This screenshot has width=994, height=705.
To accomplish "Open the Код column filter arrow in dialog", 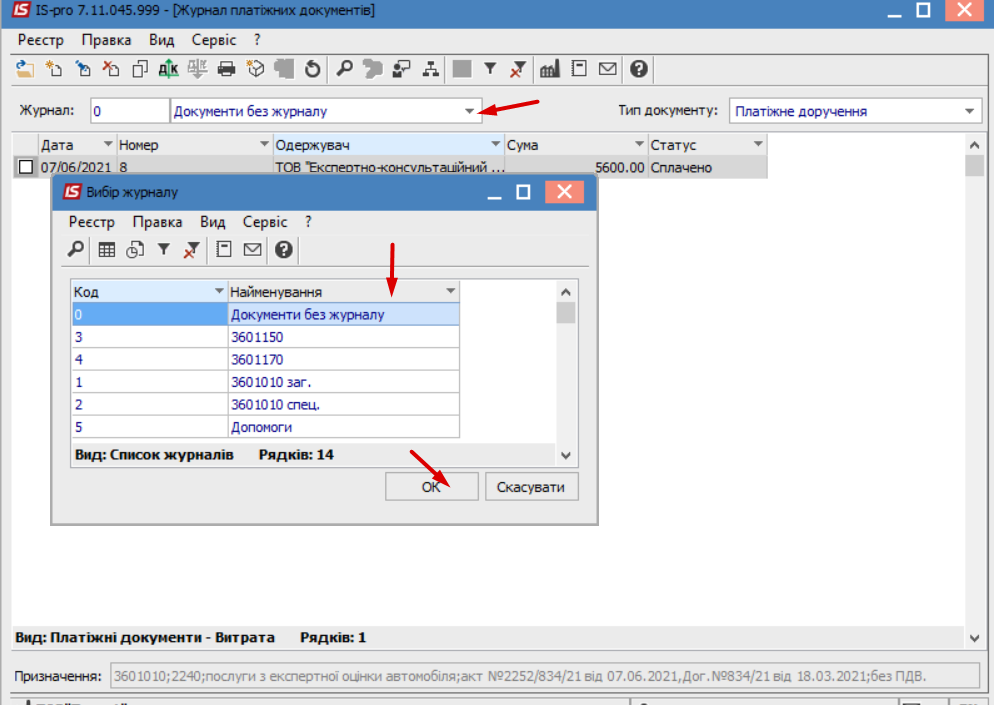I will (x=219, y=291).
